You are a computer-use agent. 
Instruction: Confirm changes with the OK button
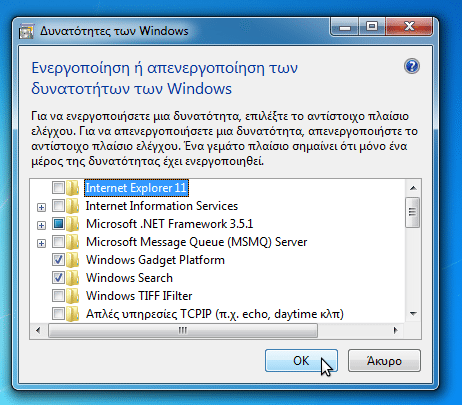tap(301, 361)
